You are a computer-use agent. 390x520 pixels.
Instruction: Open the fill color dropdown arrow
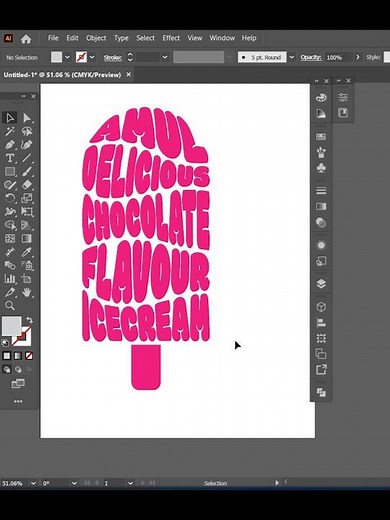tap(67, 57)
